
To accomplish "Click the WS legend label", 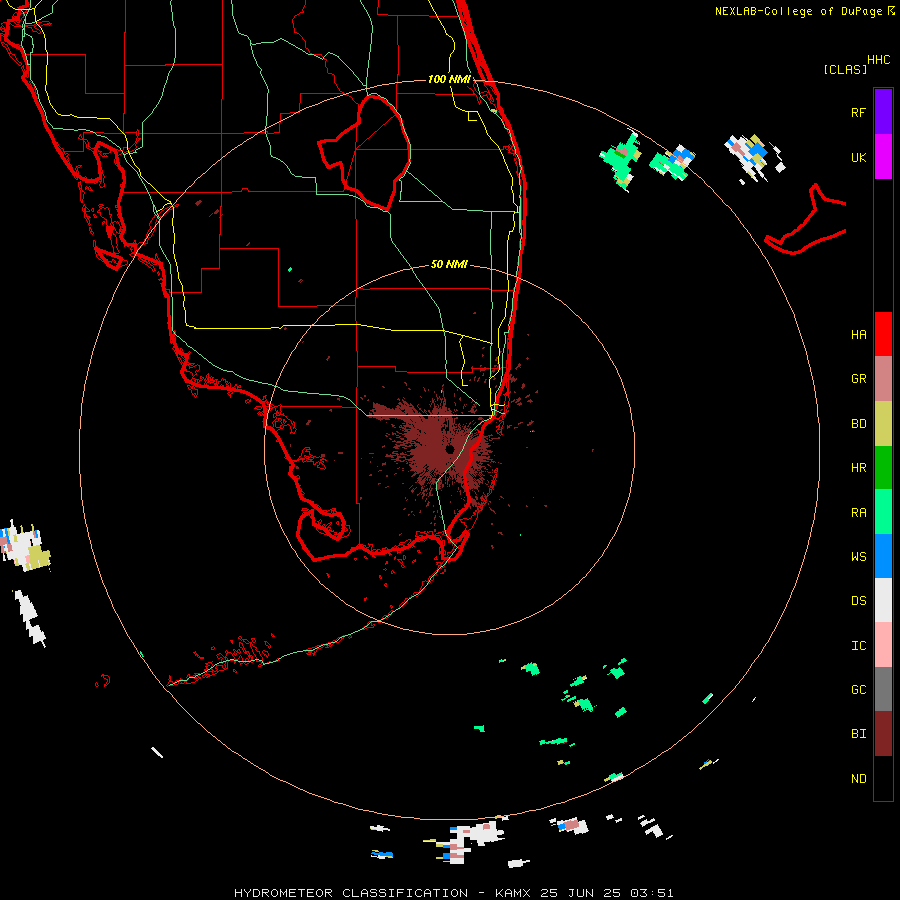I will coord(858,557).
